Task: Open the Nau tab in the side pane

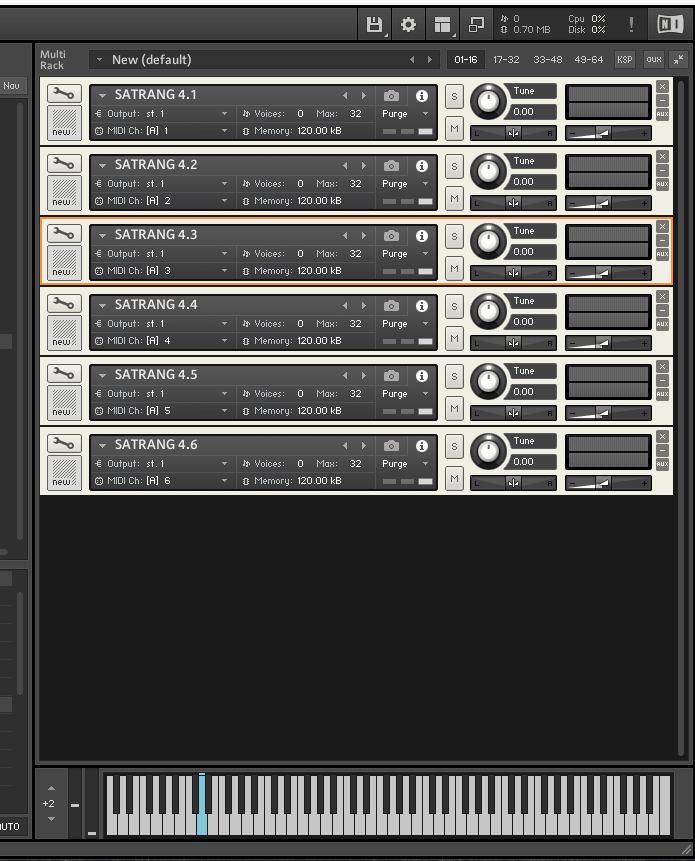Action: tap(12, 86)
